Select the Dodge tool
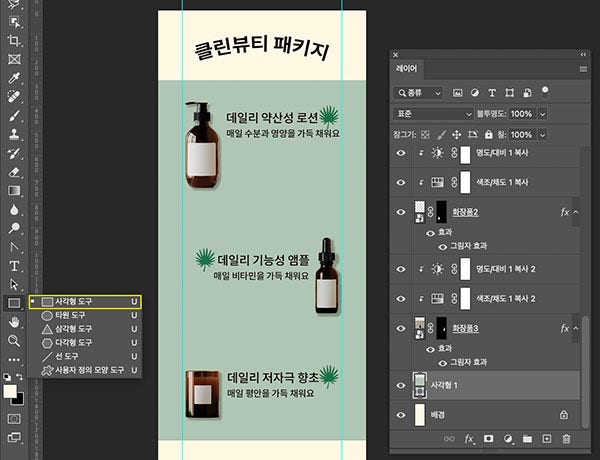 [x=14, y=228]
